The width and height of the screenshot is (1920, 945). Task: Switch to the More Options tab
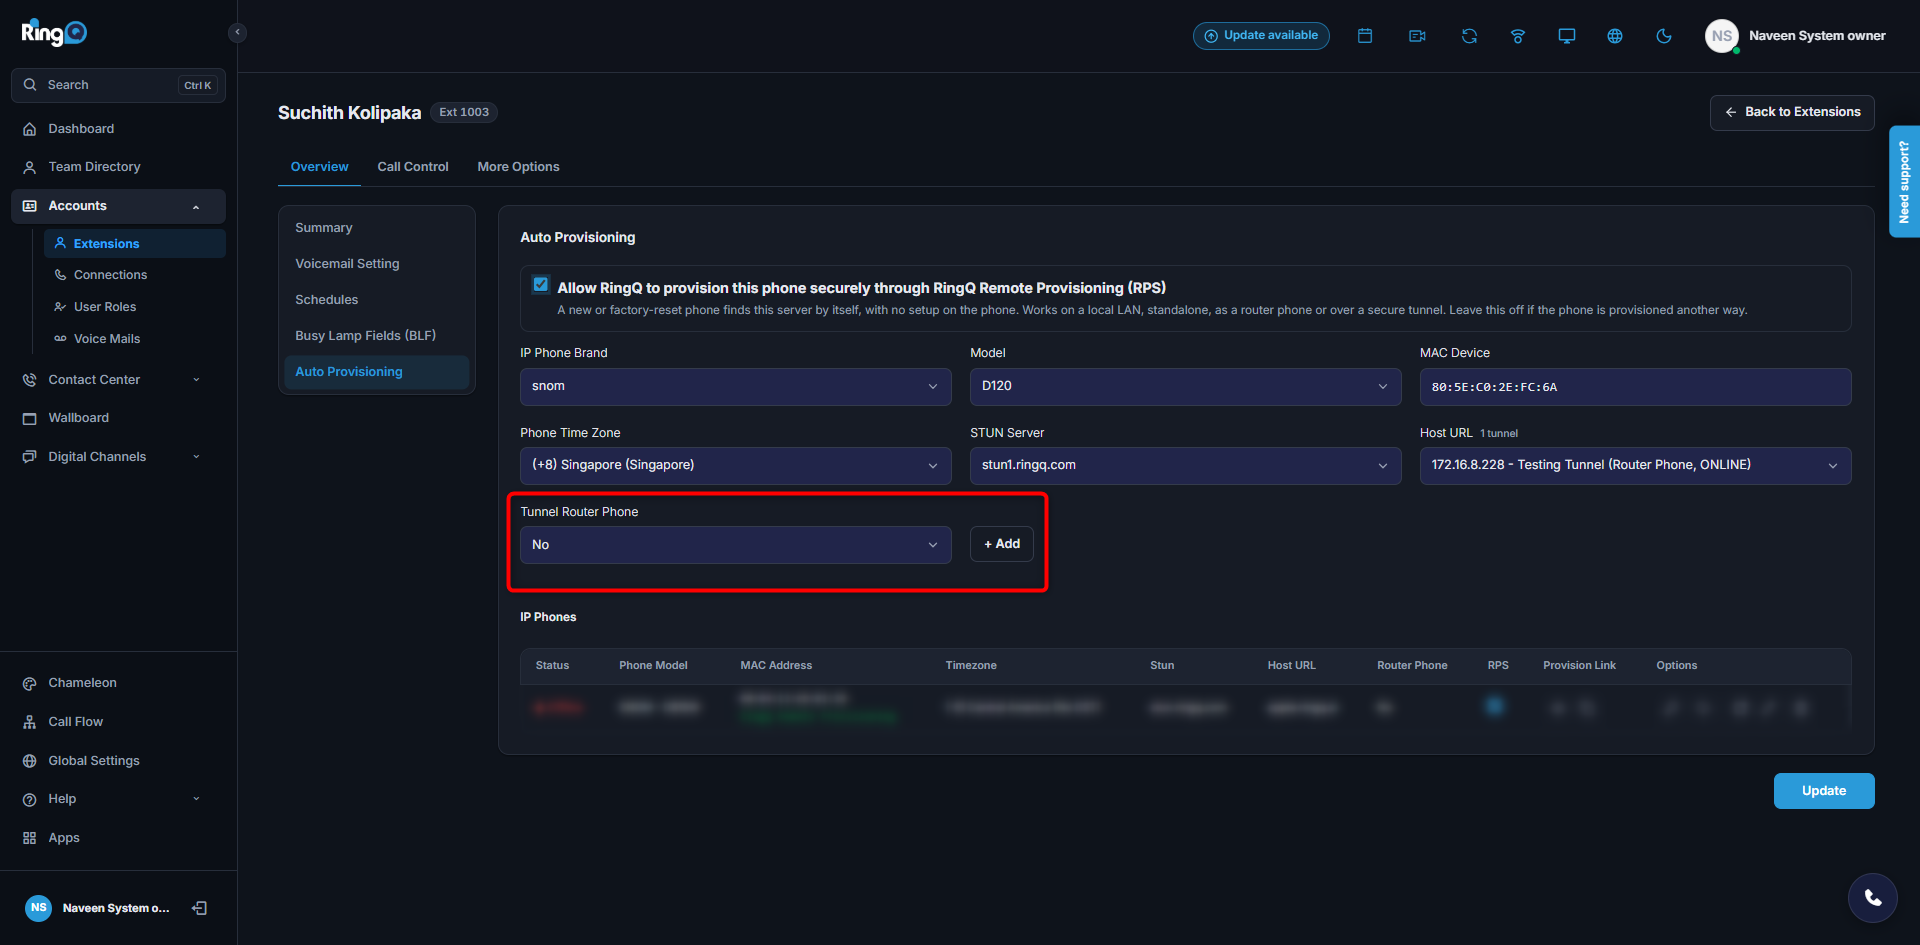[x=518, y=167]
